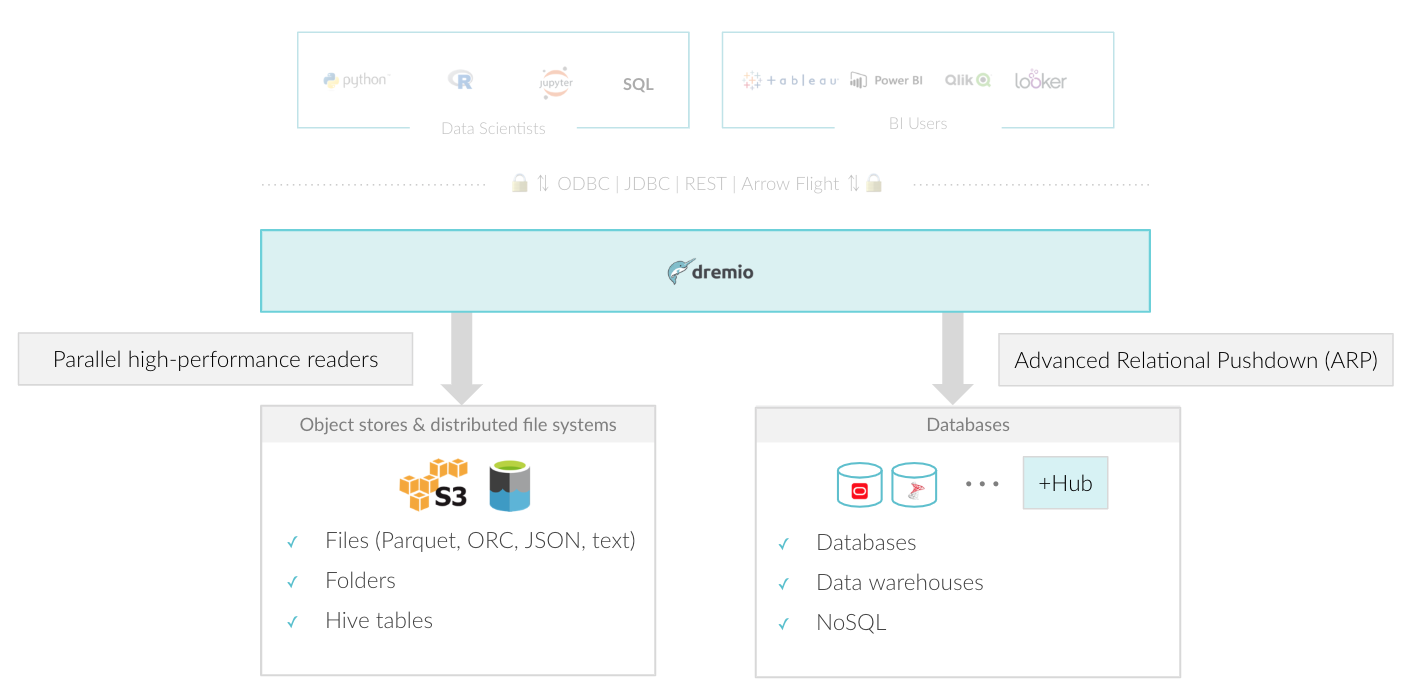Click the lock icon left of ODBC

(x=519, y=184)
